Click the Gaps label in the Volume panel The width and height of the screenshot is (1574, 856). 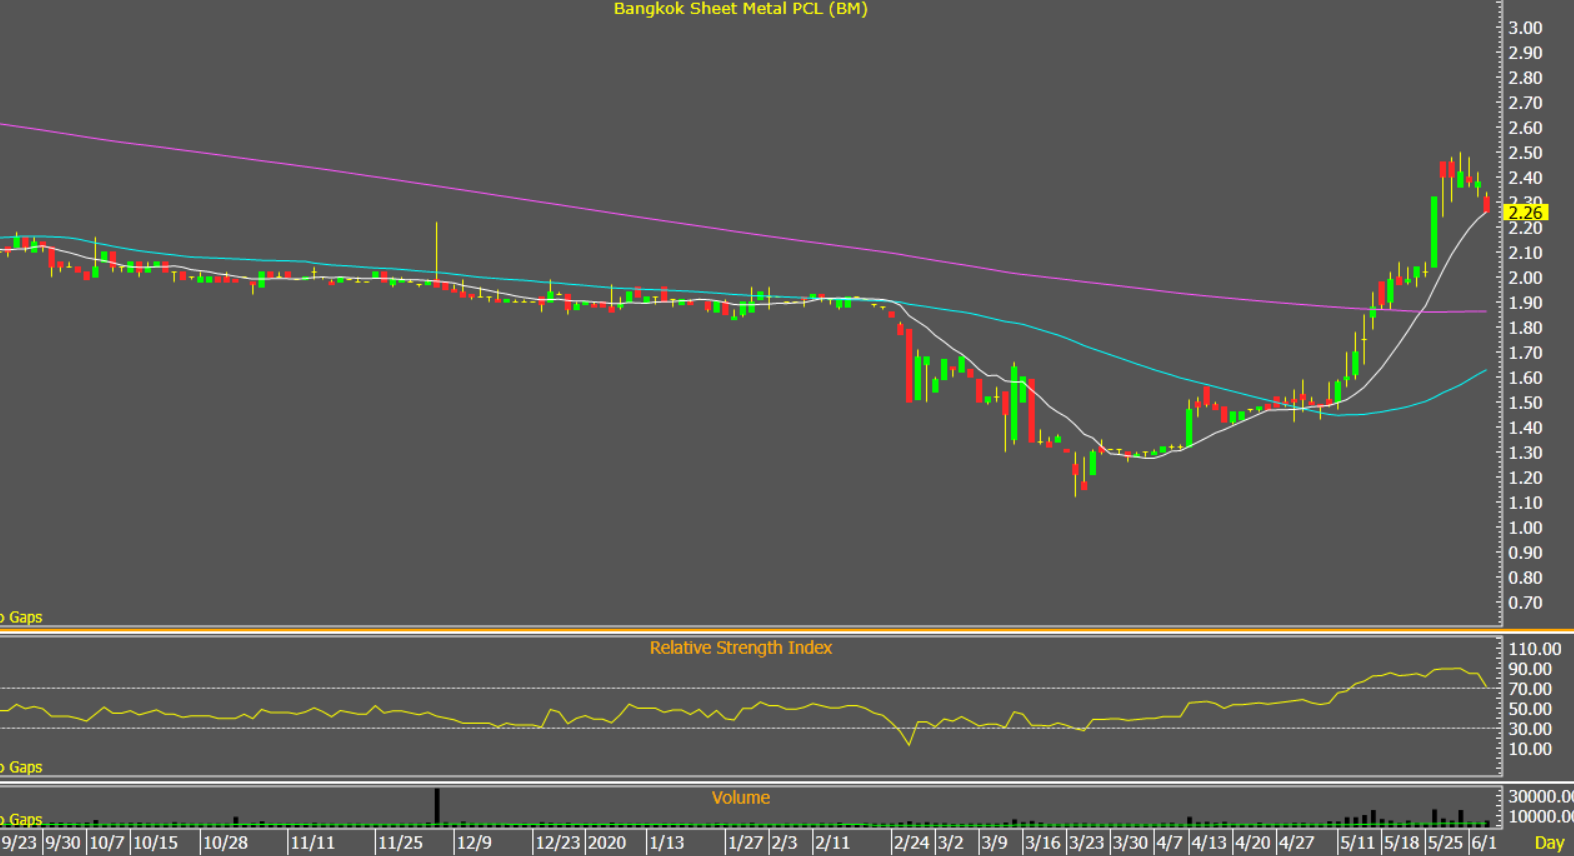coord(25,819)
